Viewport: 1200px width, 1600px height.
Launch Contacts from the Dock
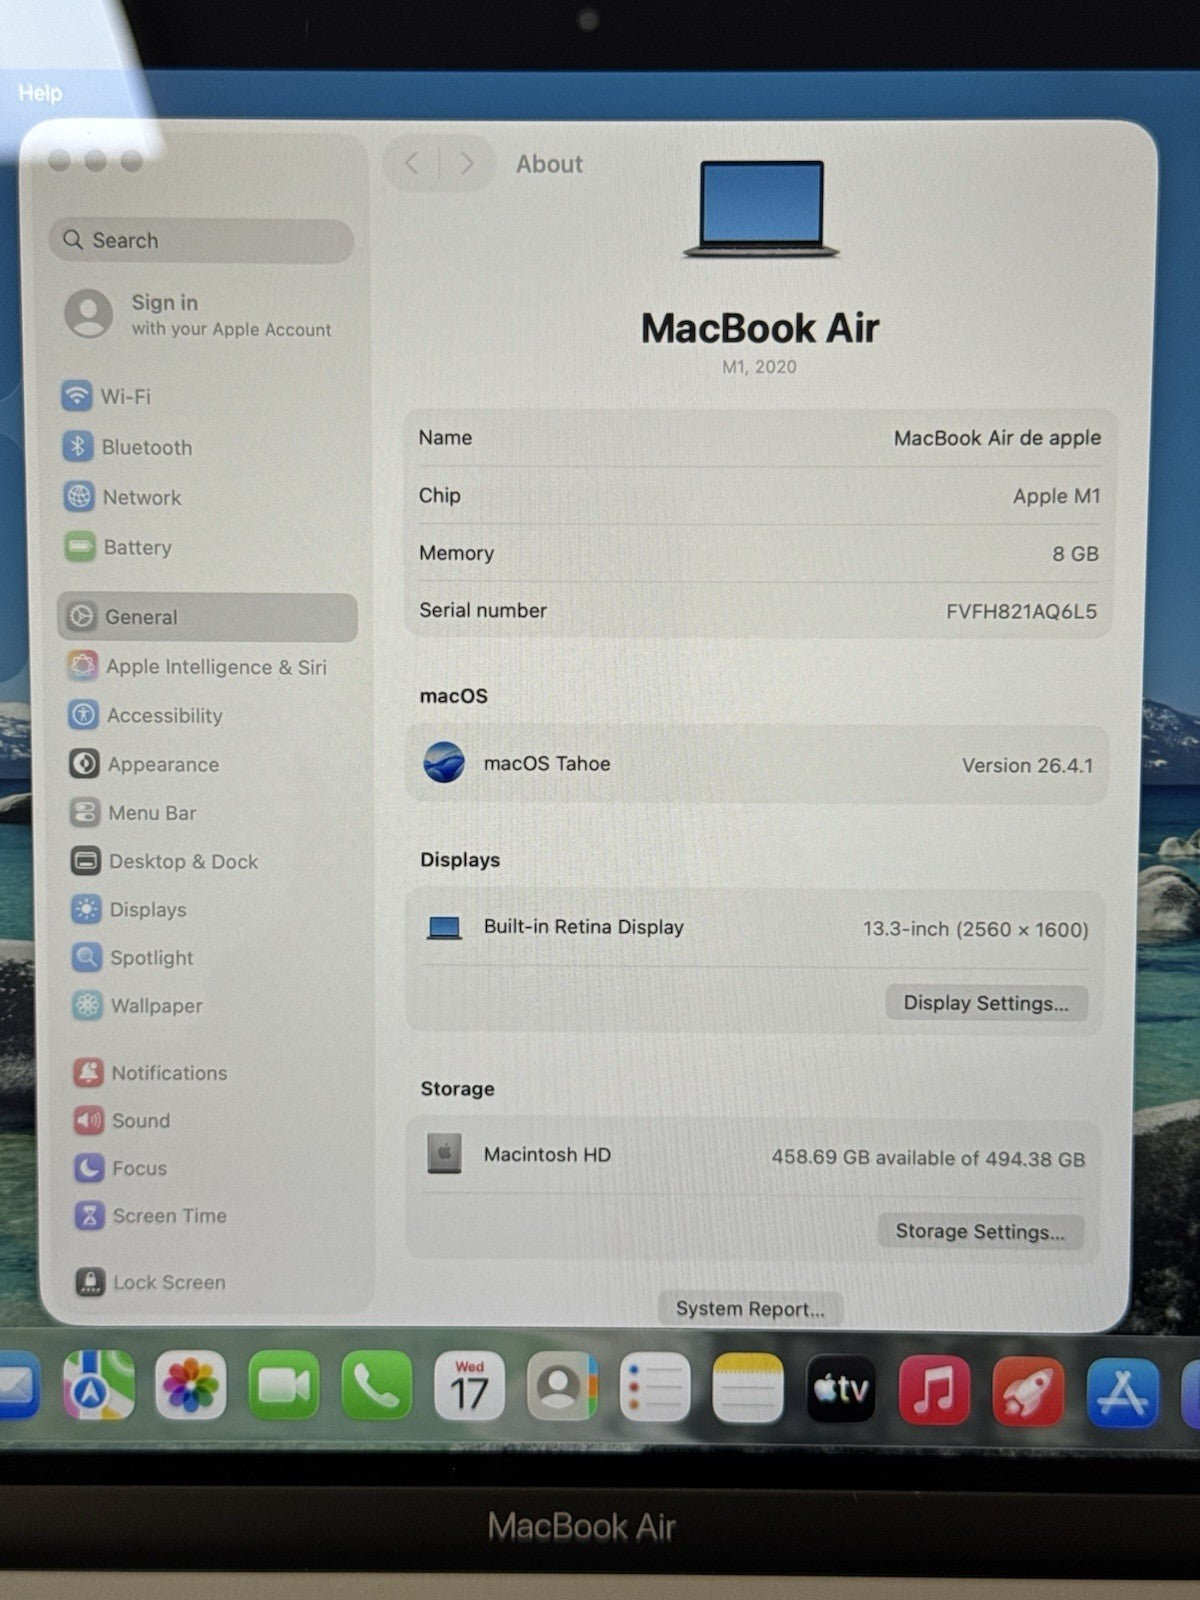coord(562,1386)
